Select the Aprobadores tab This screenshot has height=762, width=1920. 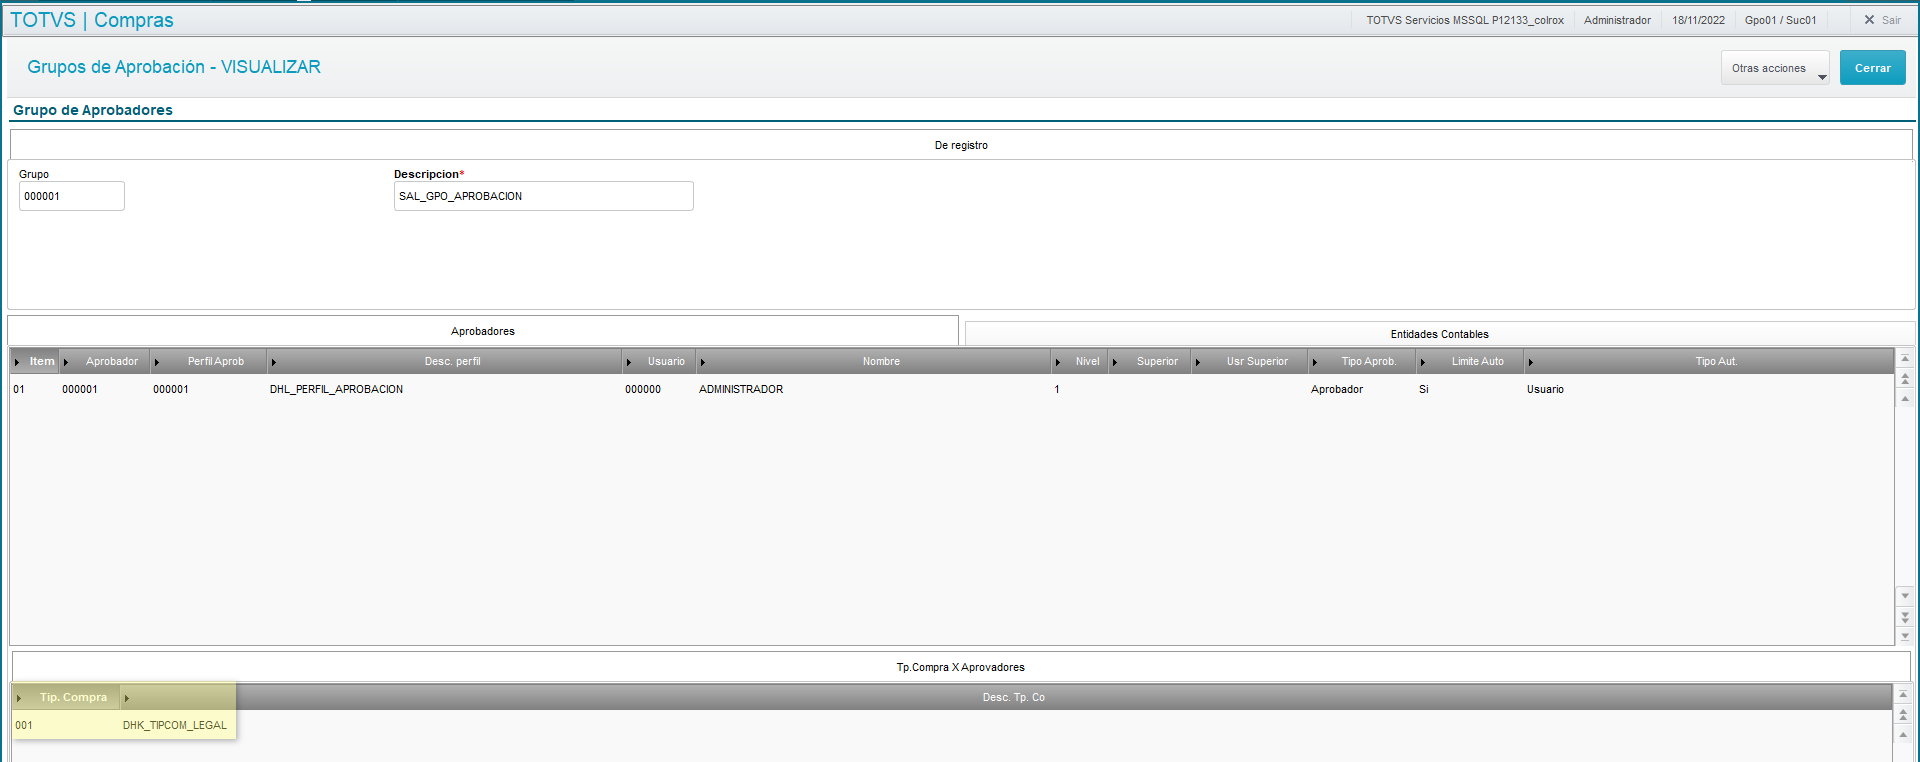click(483, 331)
